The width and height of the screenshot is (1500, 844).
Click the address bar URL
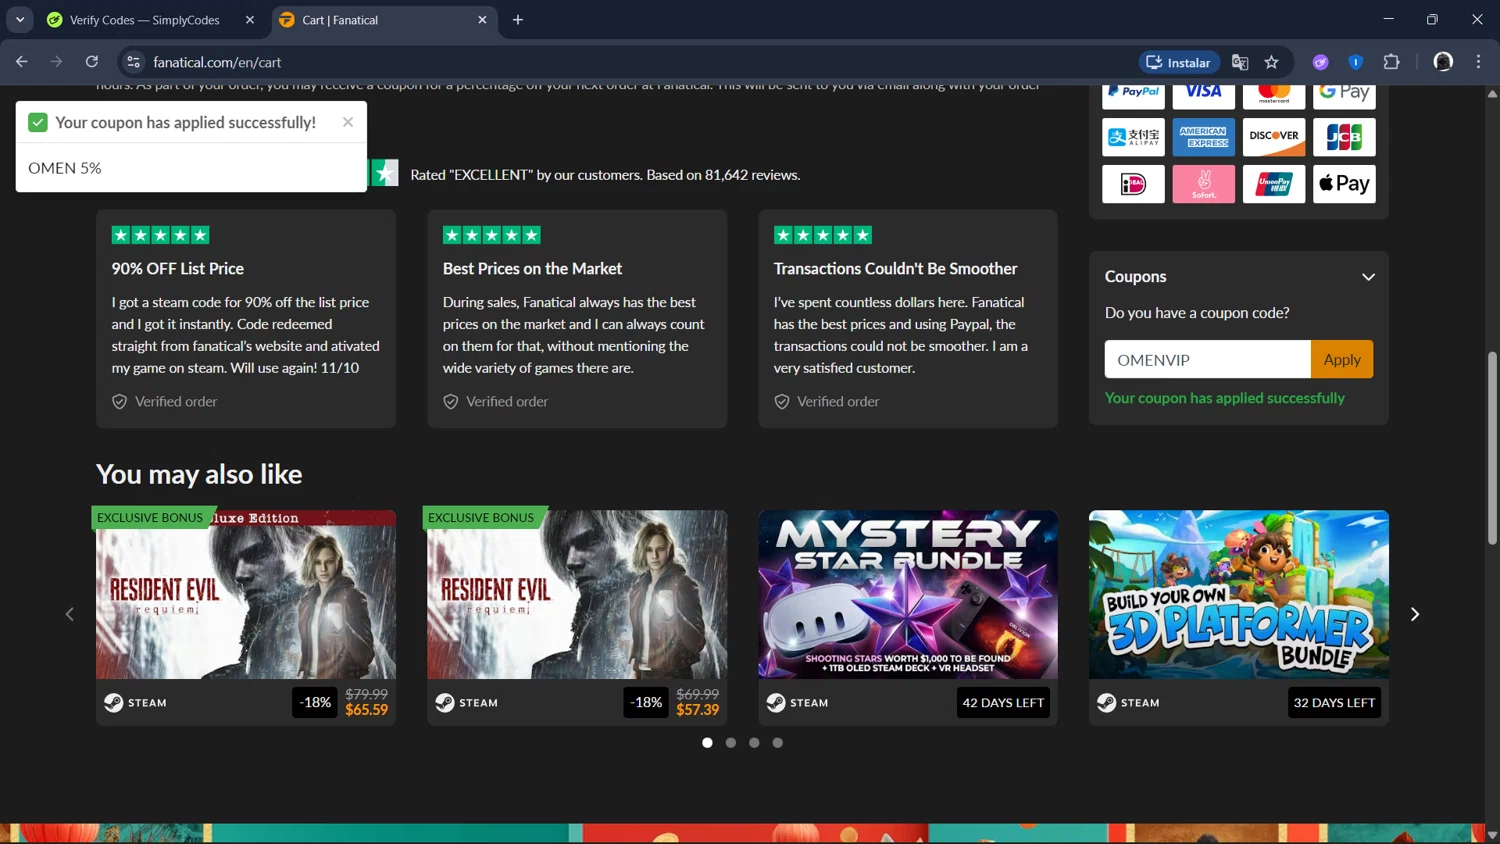tap(217, 62)
